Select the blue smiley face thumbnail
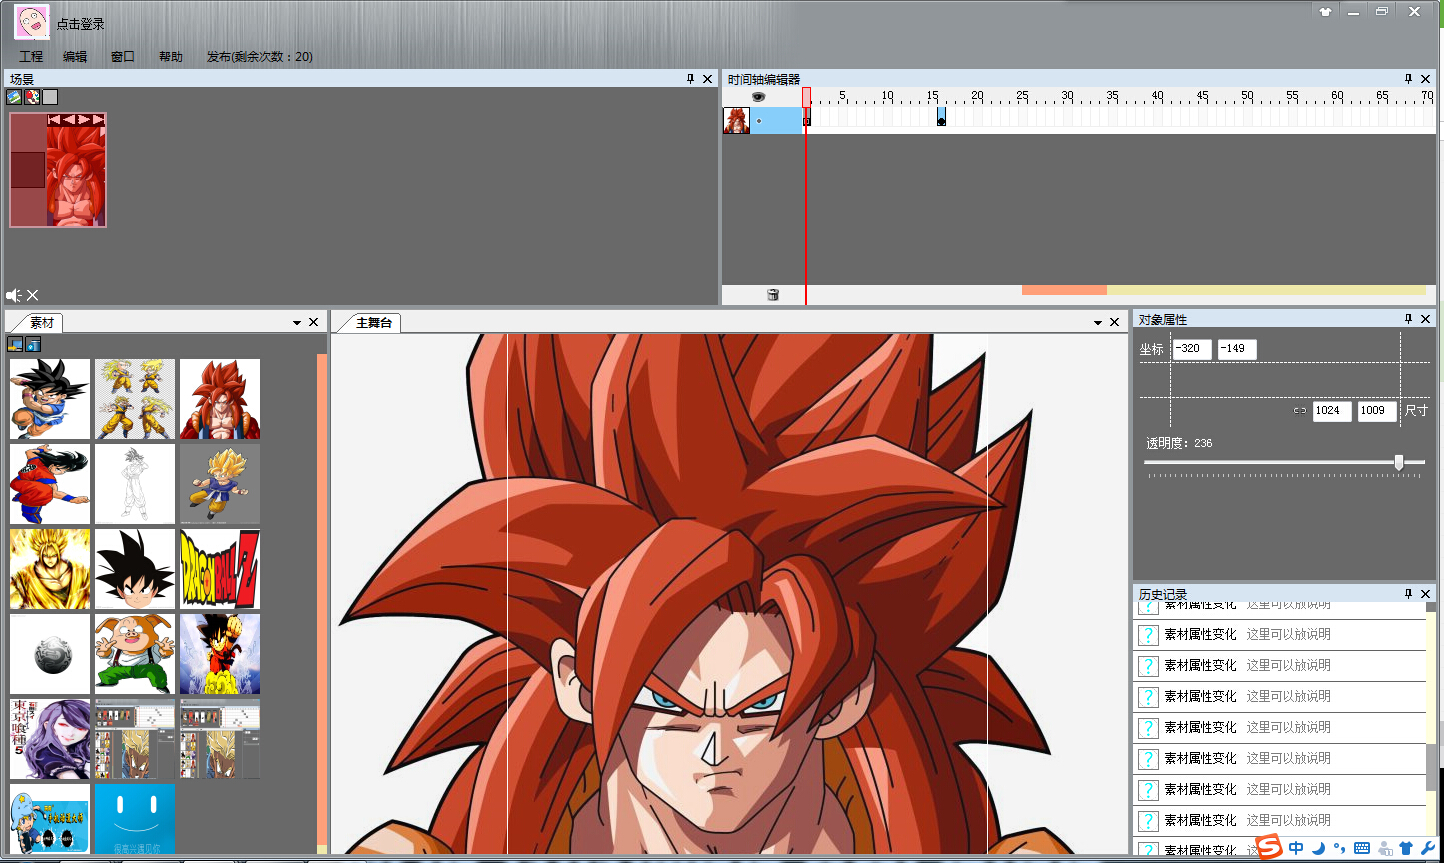Image resolution: width=1444 pixels, height=863 pixels. (135, 819)
